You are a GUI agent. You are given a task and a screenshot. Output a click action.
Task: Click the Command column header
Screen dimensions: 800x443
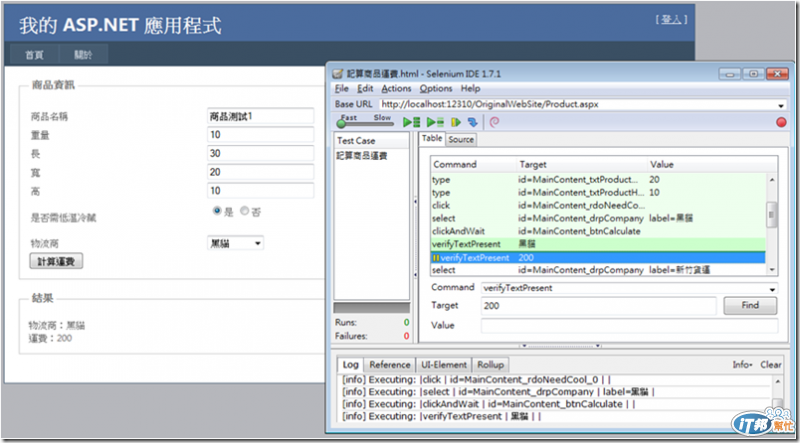[x=473, y=164]
